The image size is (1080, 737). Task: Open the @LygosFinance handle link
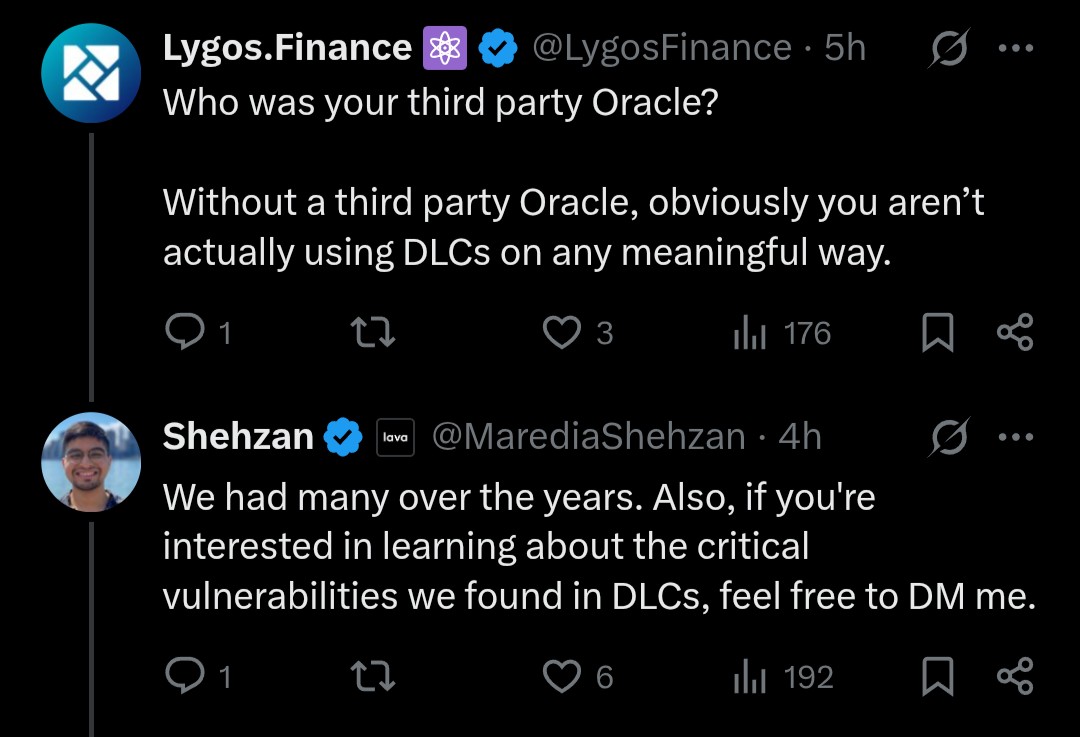(x=662, y=48)
